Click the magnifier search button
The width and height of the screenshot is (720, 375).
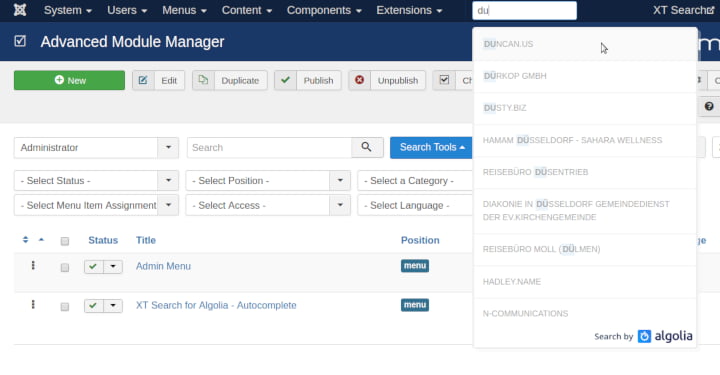coord(367,148)
